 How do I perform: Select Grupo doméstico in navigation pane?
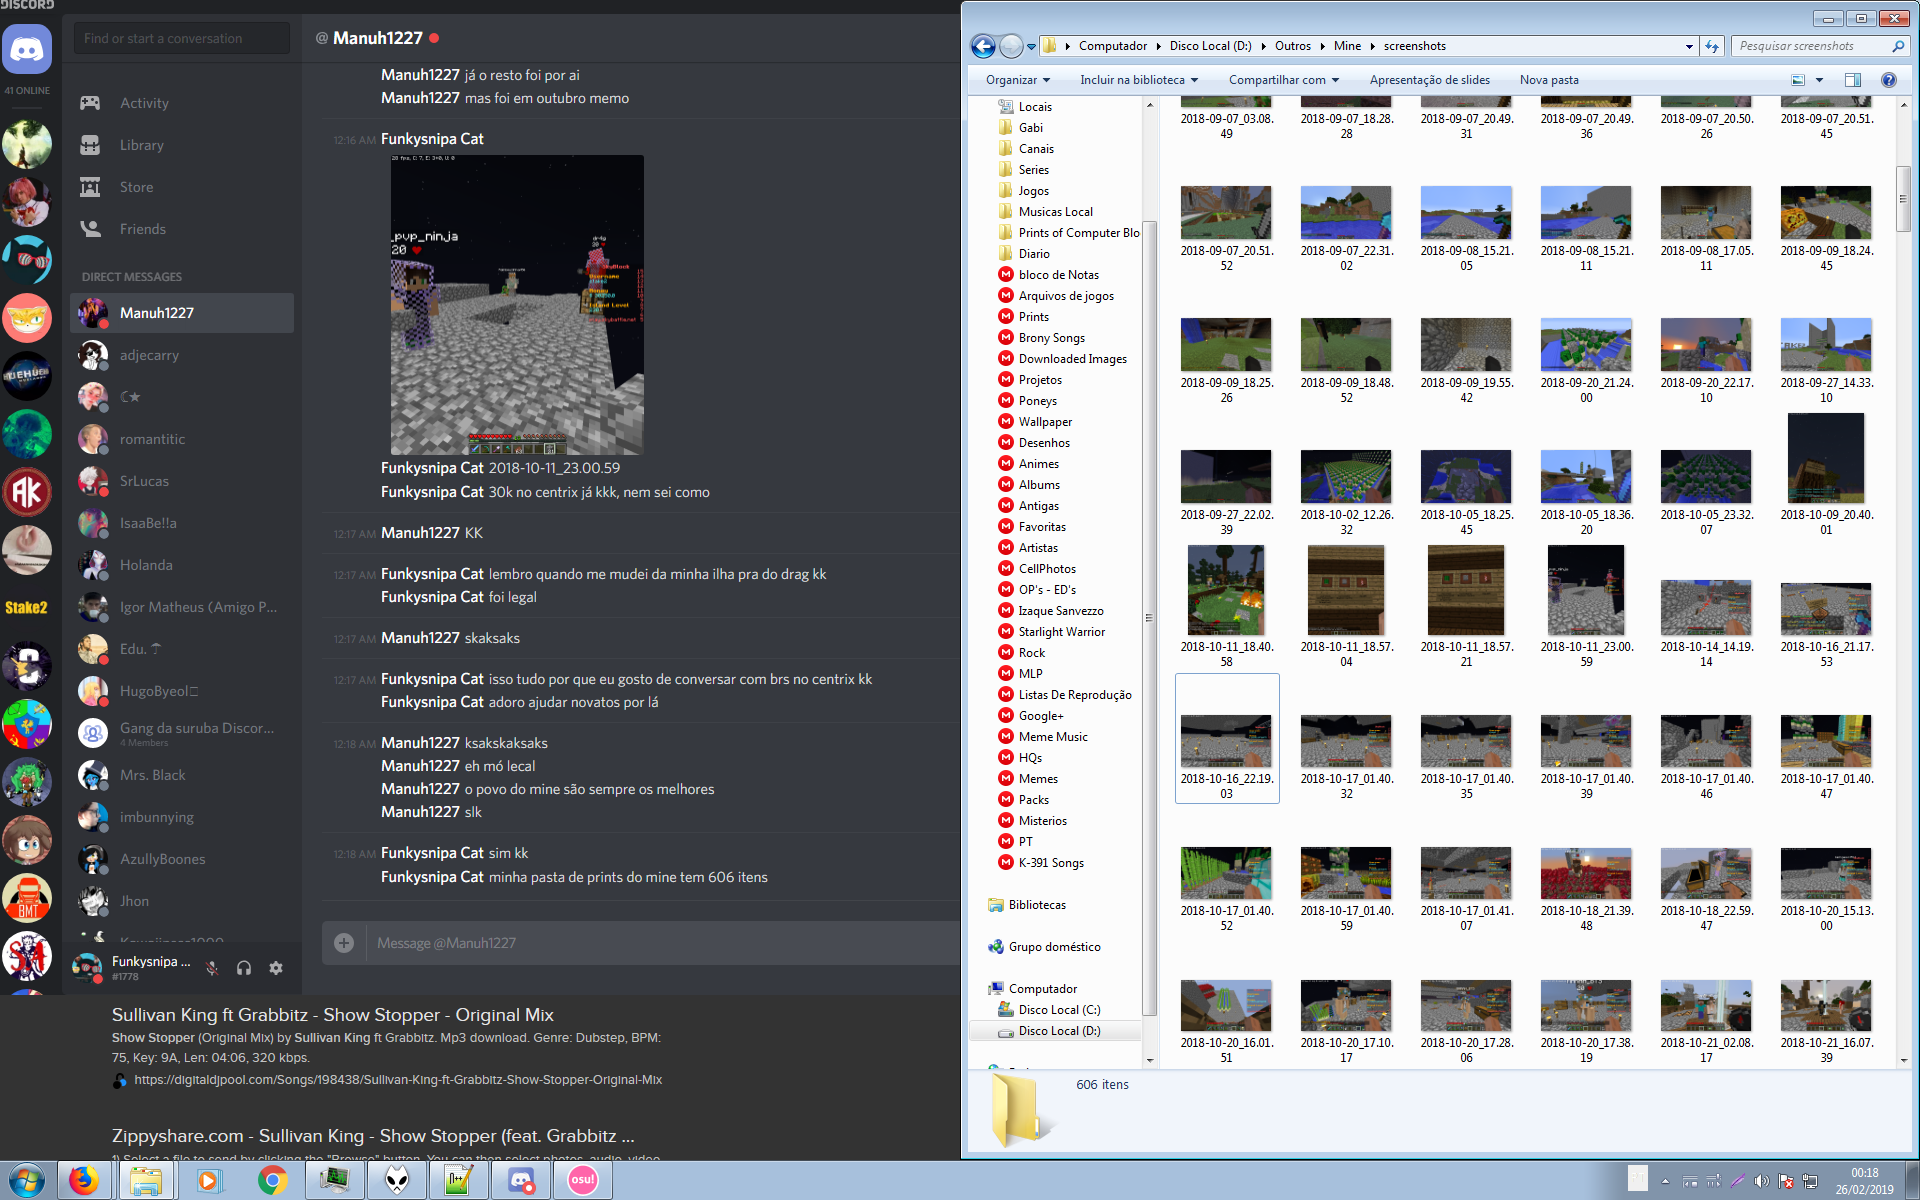[x=1054, y=947]
